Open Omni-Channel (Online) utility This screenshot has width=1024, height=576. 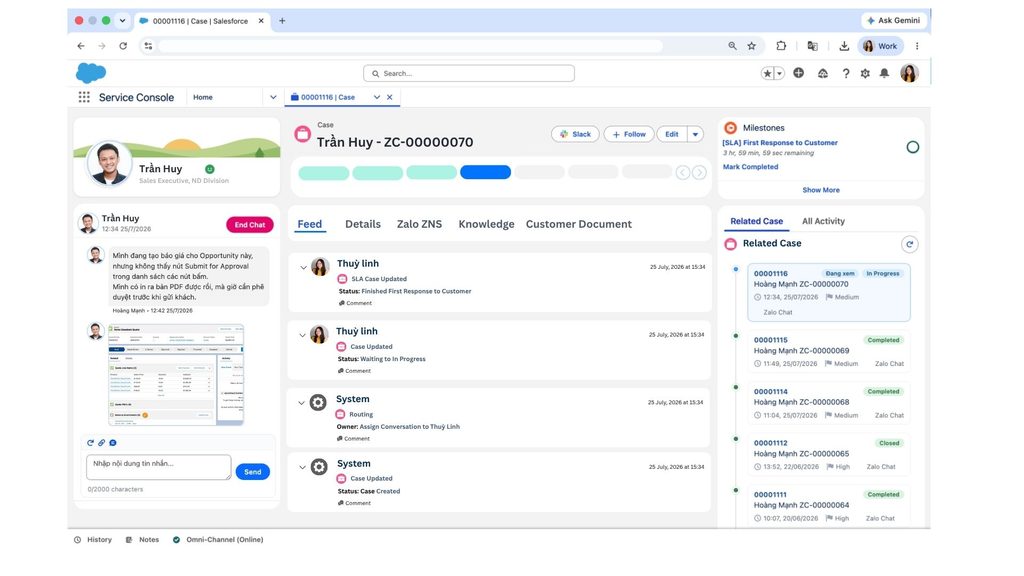tap(218, 540)
